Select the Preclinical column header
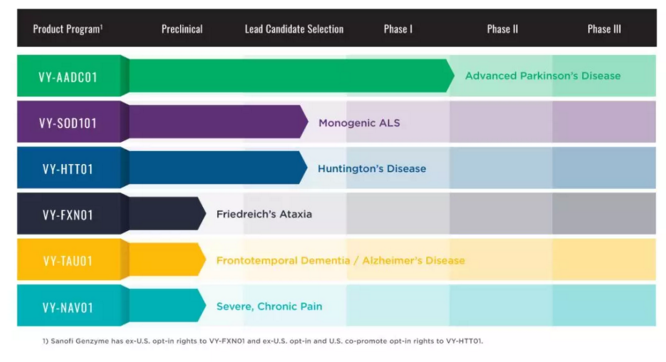This screenshot has height=362, width=666. [182, 29]
